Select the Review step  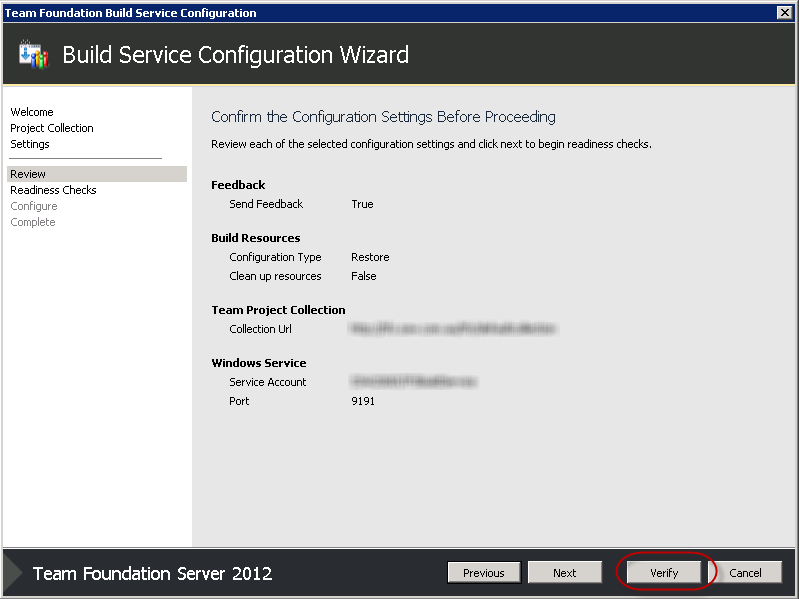click(x=97, y=174)
